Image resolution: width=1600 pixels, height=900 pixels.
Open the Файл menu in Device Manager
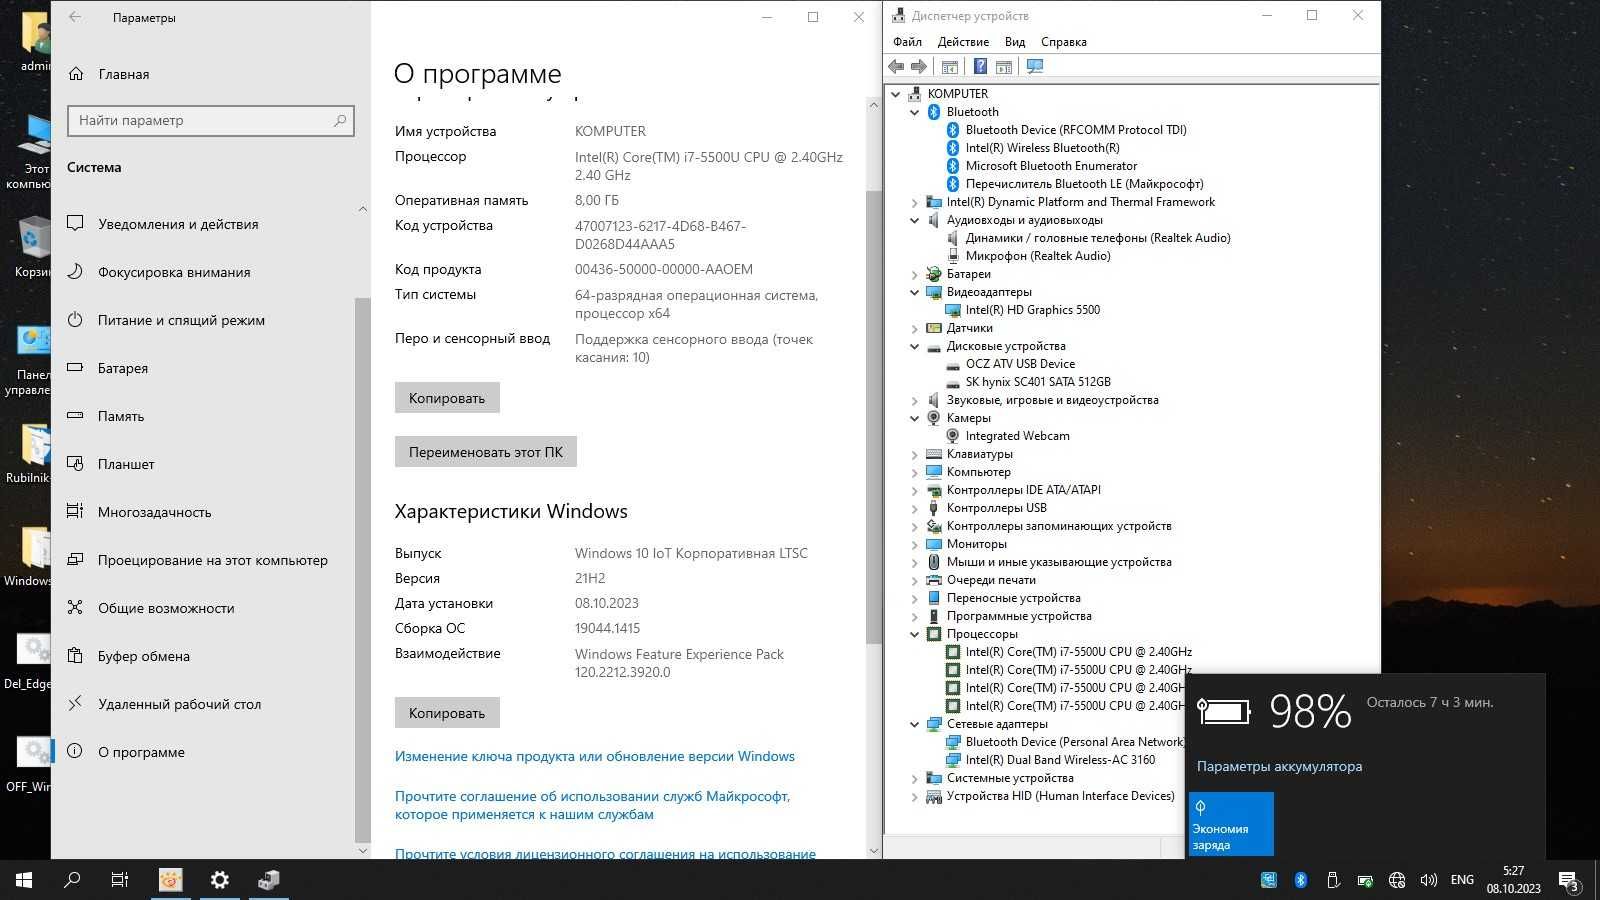(x=907, y=42)
